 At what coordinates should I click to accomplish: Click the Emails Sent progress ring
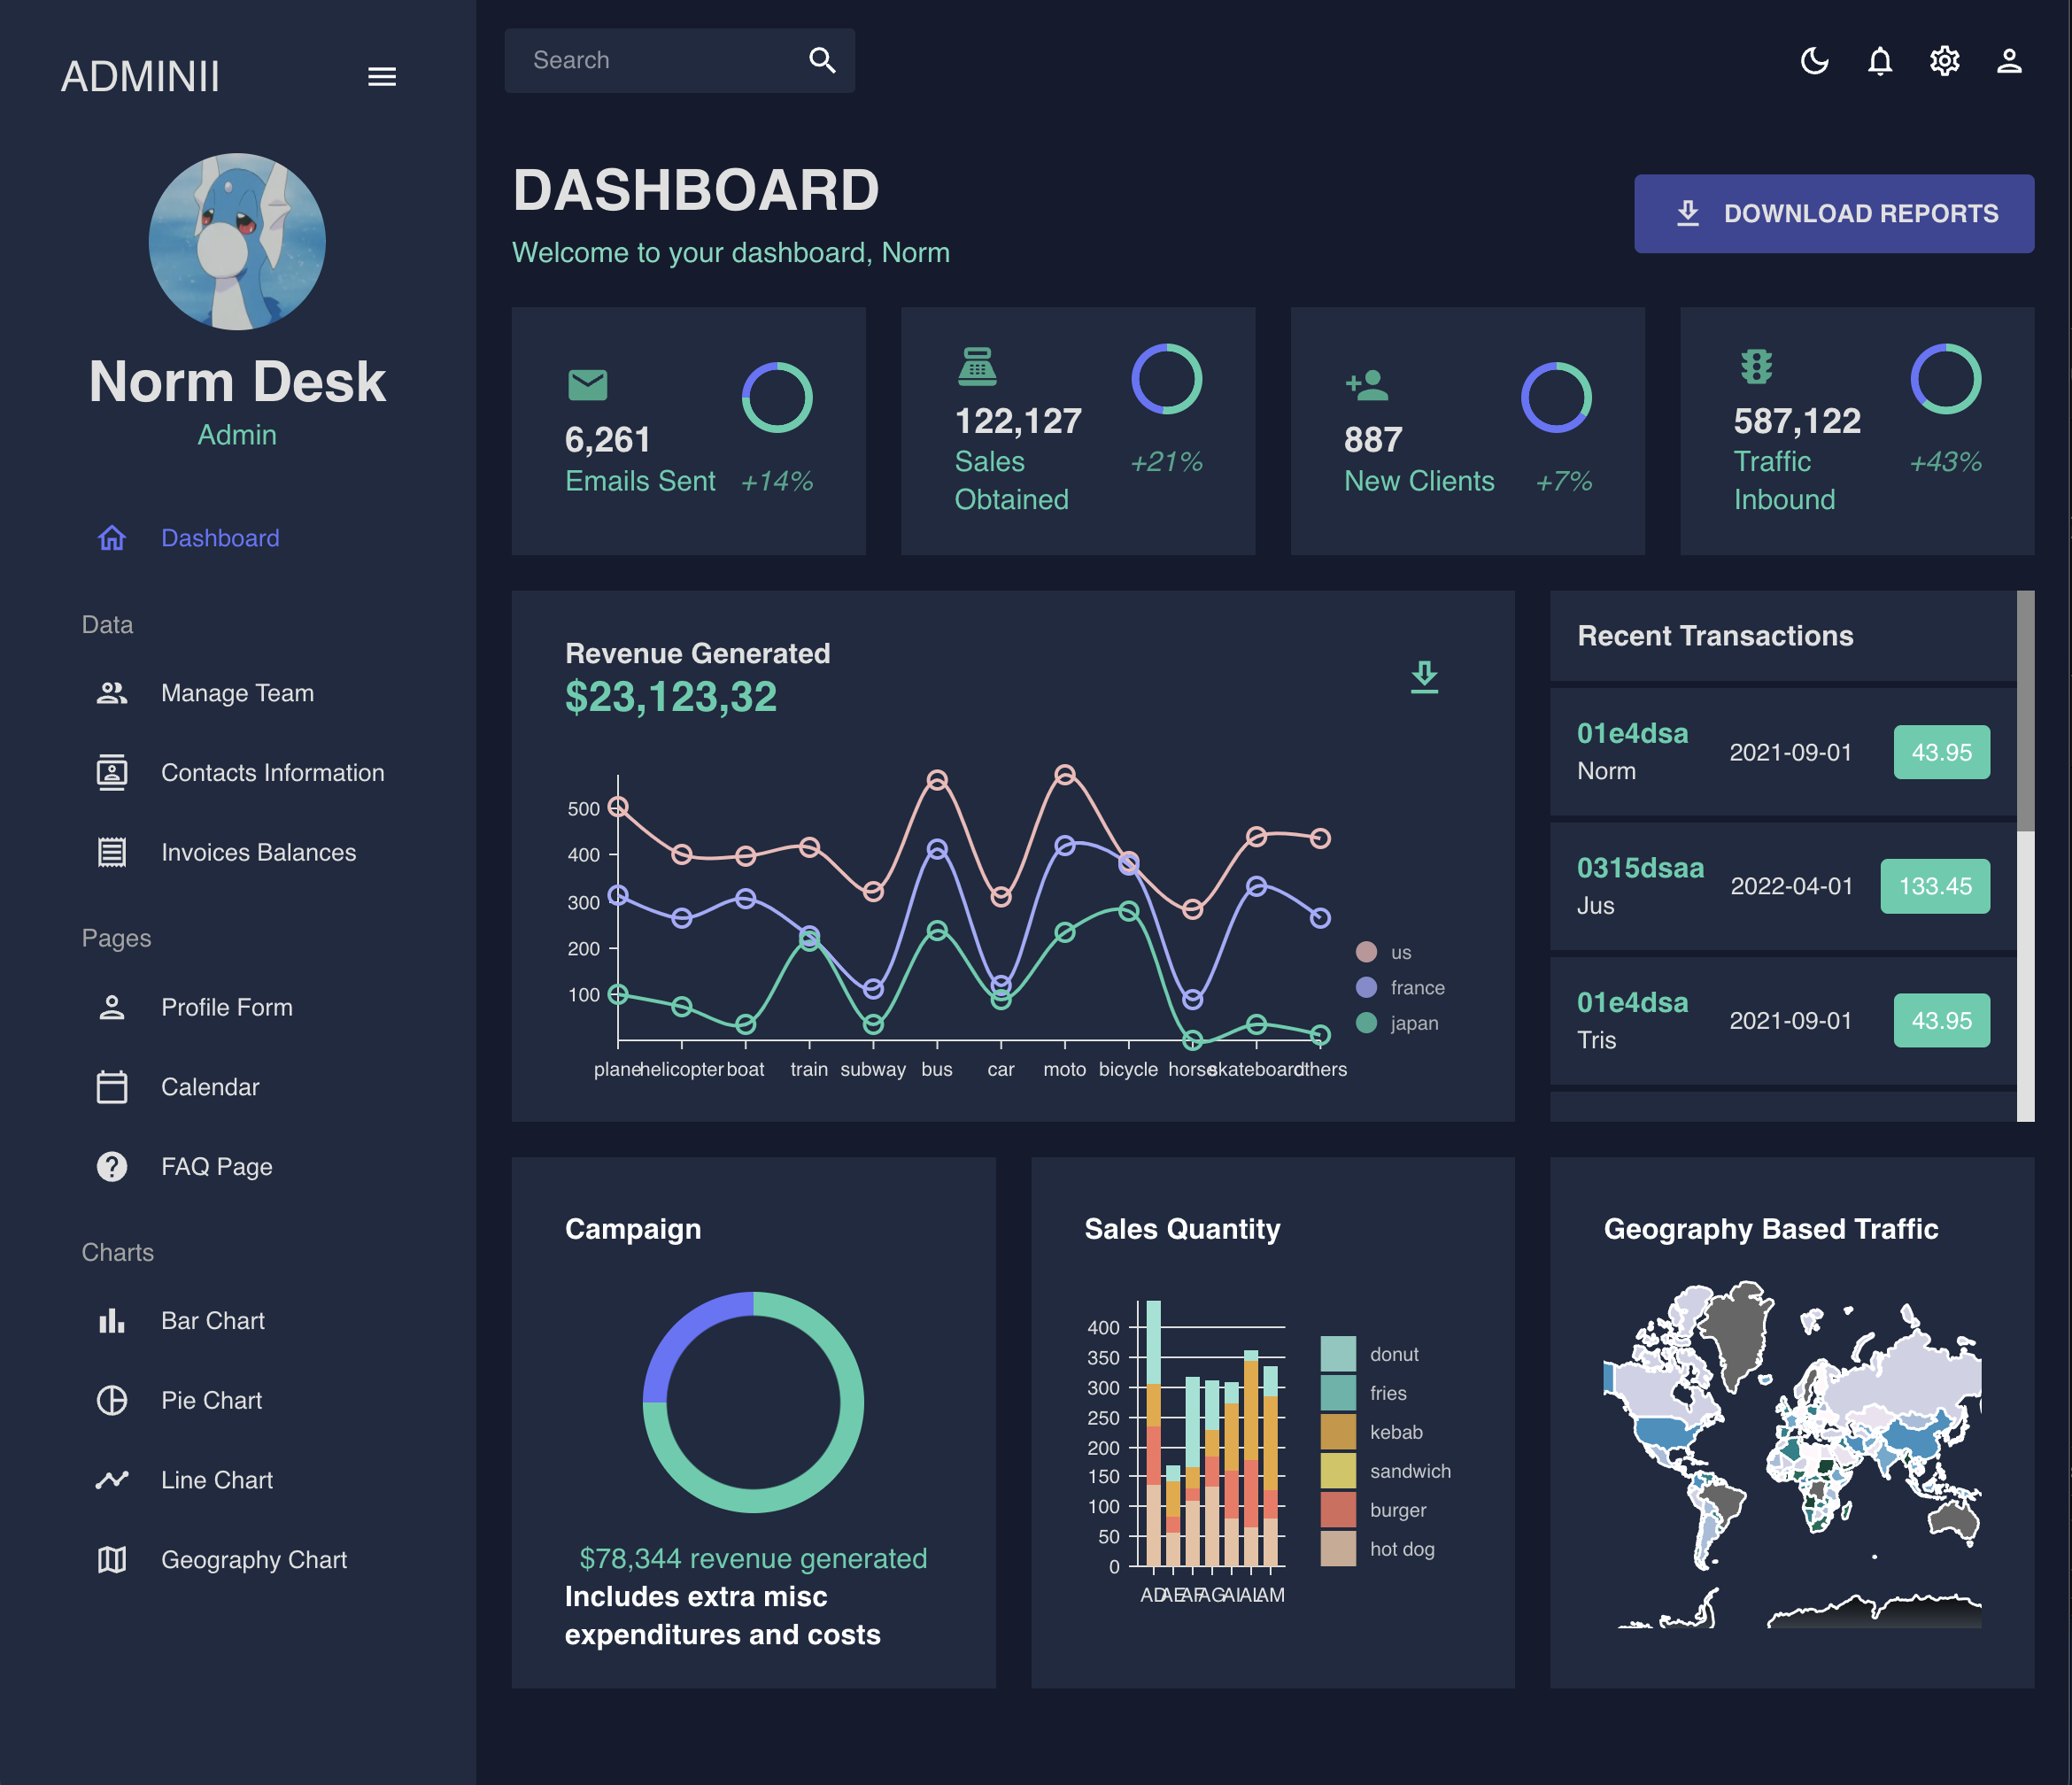pyautogui.click(x=777, y=397)
